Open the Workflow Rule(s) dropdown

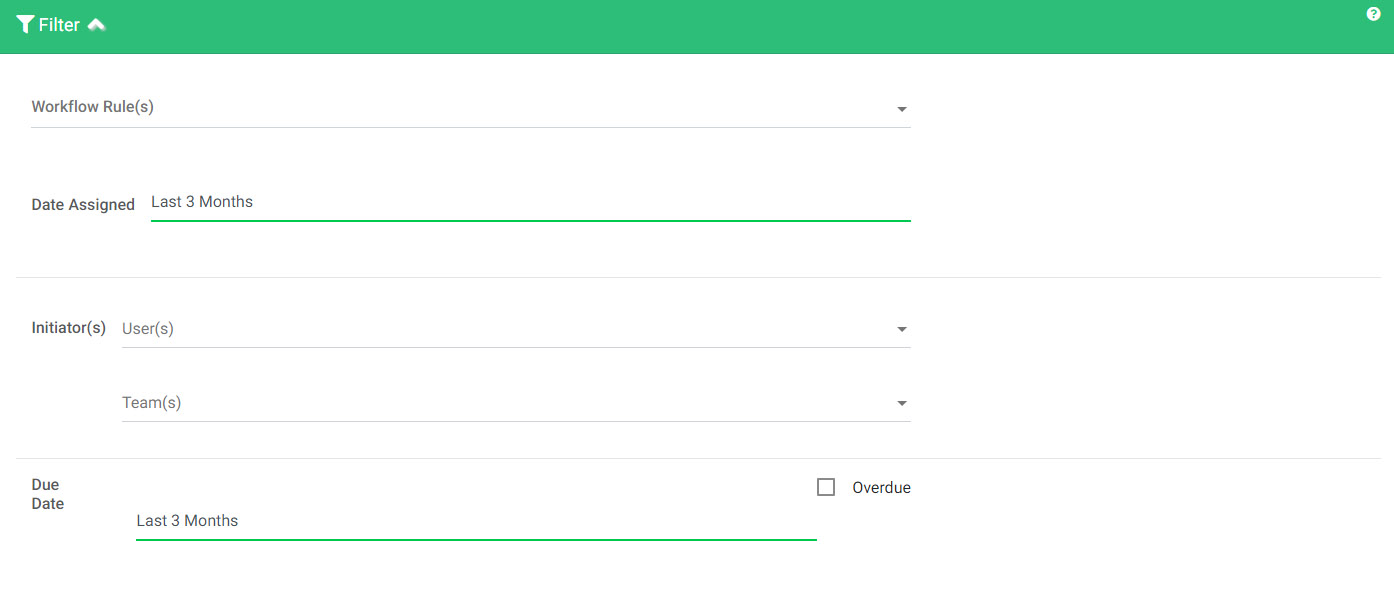(x=470, y=107)
